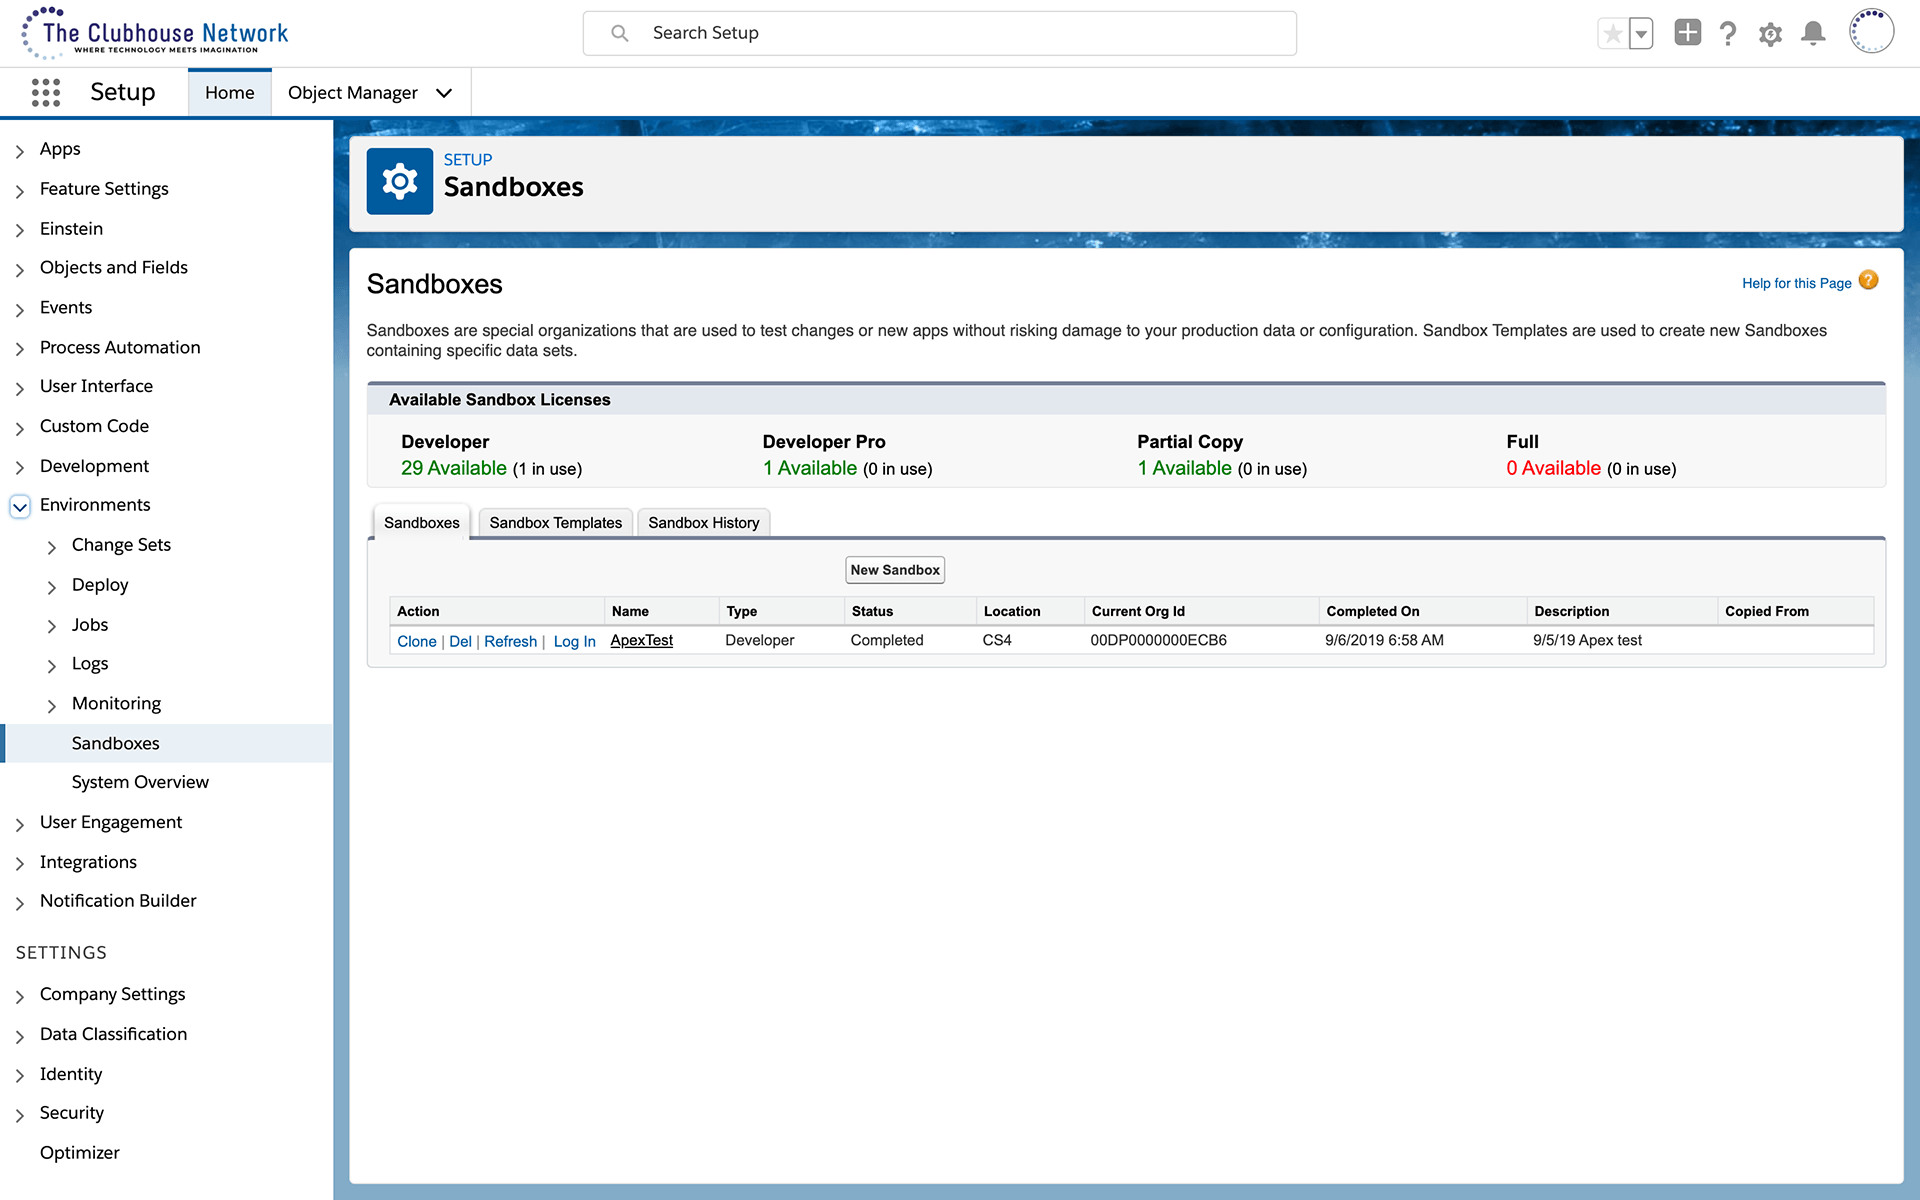
Task: Collapse the Environments section
Action: pos(20,506)
